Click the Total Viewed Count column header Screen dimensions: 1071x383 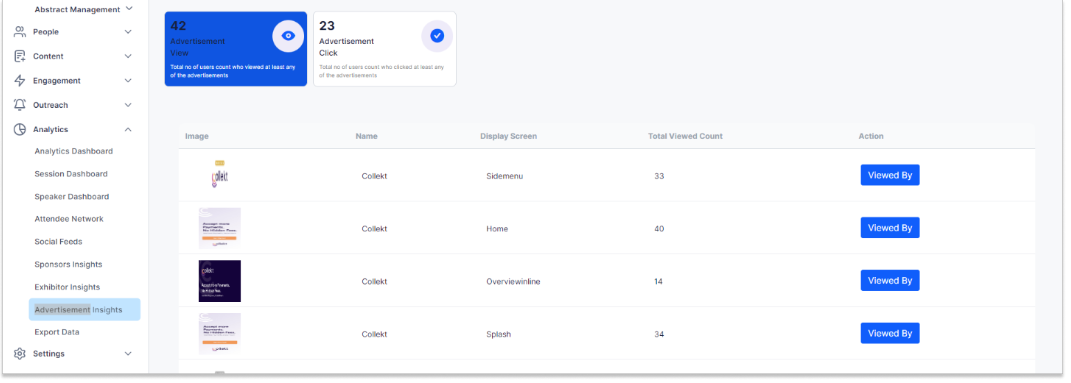coord(685,137)
